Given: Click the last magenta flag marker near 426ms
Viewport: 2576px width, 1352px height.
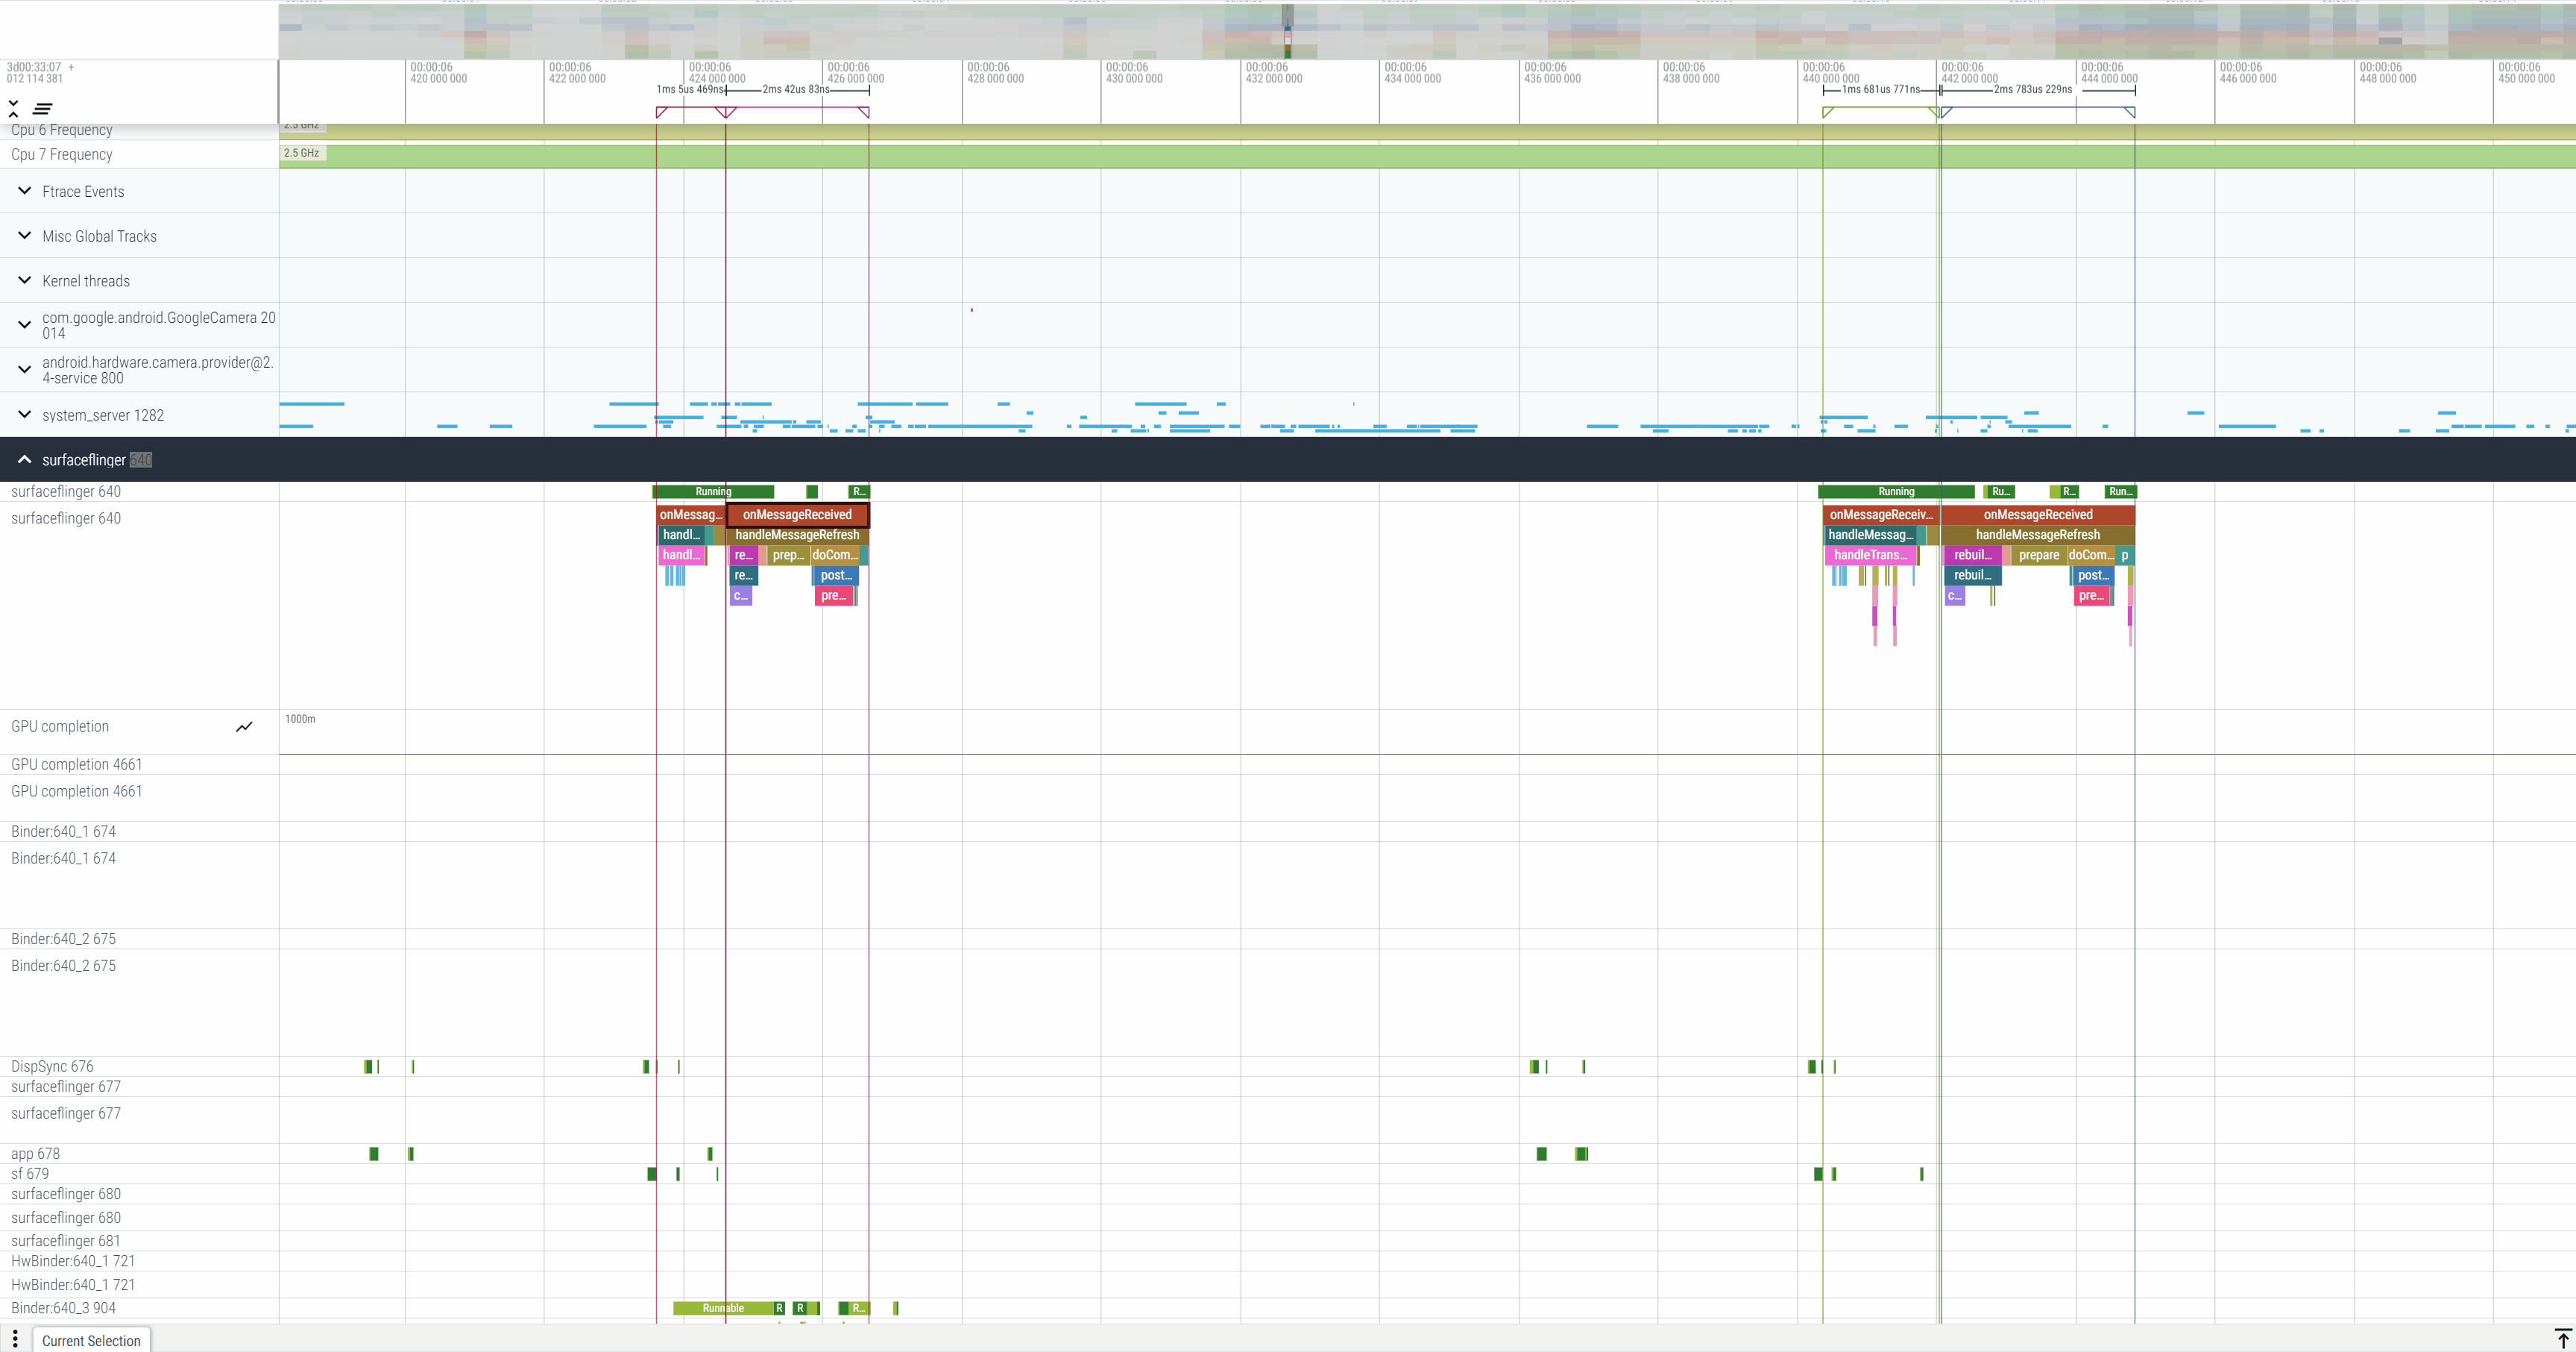Looking at the screenshot, I should [x=865, y=113].
